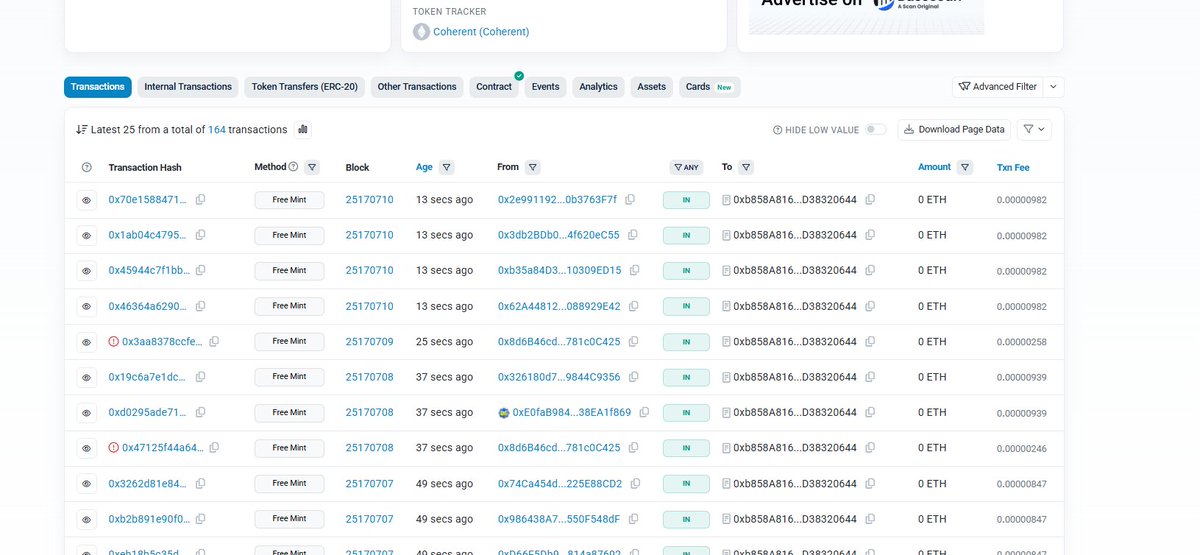Preview transaction 0x47125f44a64 with eye icon
This screenshot has width=1200, height=555.
point(86,448)
